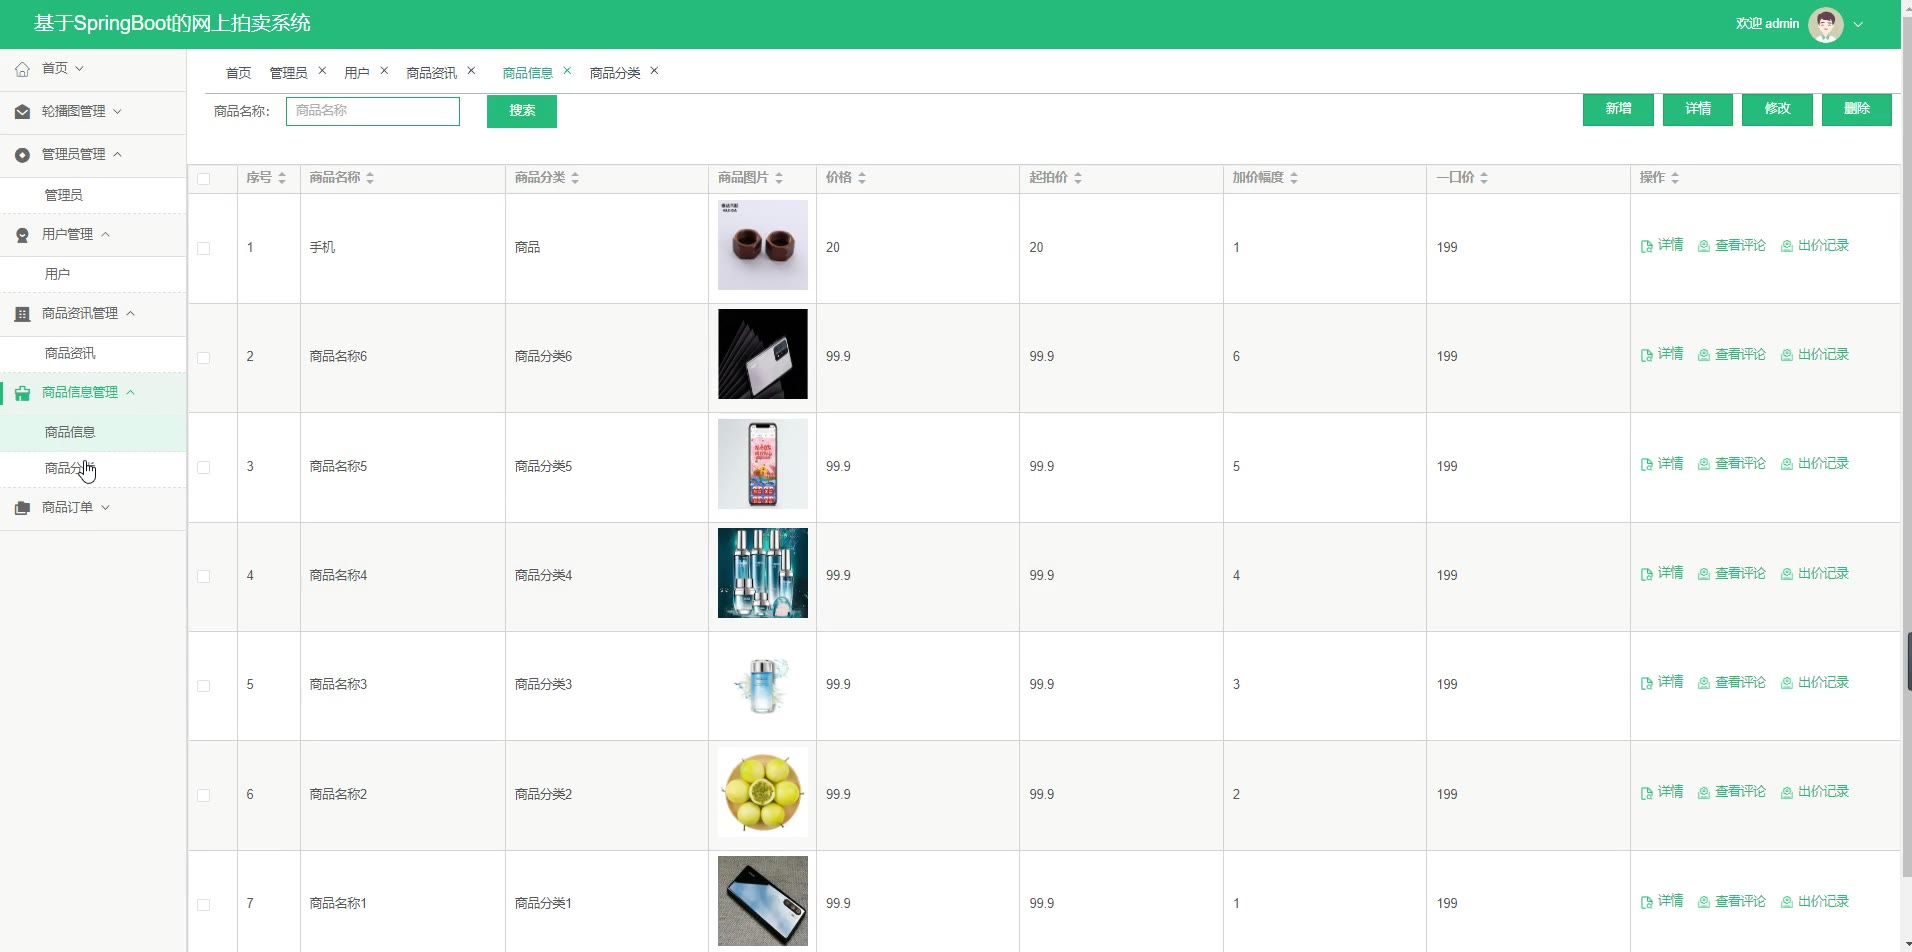Click the 商品资讯管理 sidebar icon
Viewport: 1912px width, 952px height.
tap(22, 314)
